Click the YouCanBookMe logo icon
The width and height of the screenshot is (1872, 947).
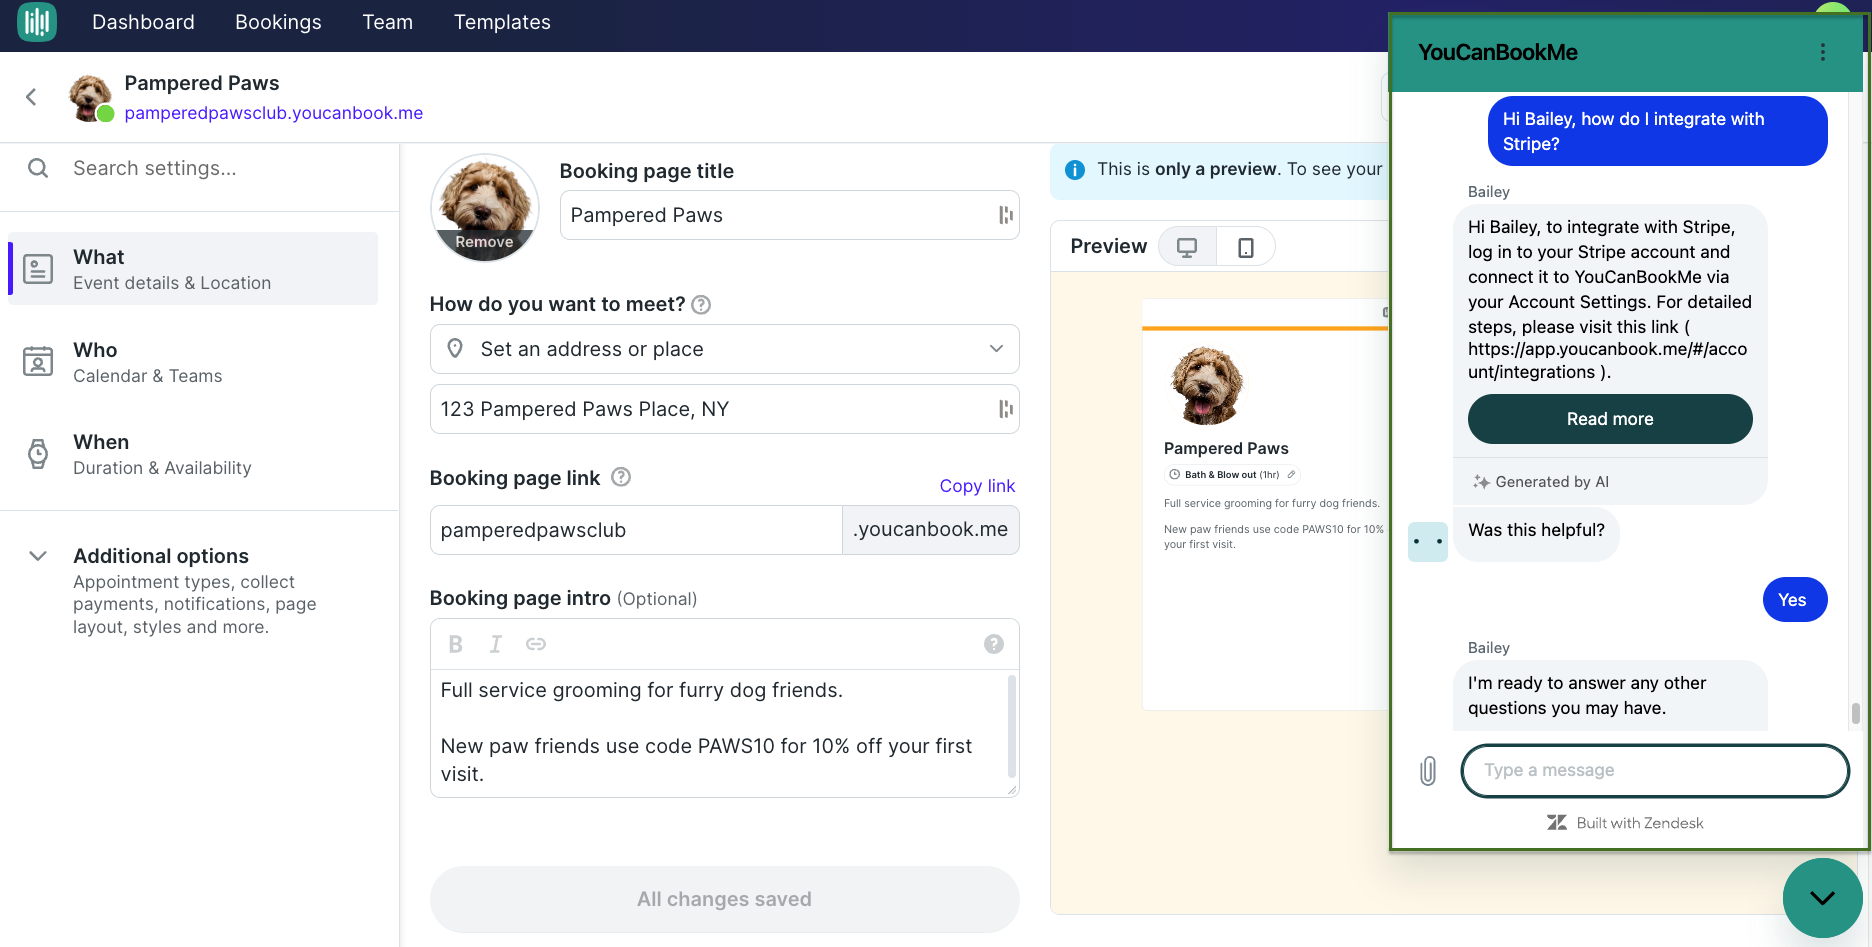pyautogui.click(x=37, y=22)
